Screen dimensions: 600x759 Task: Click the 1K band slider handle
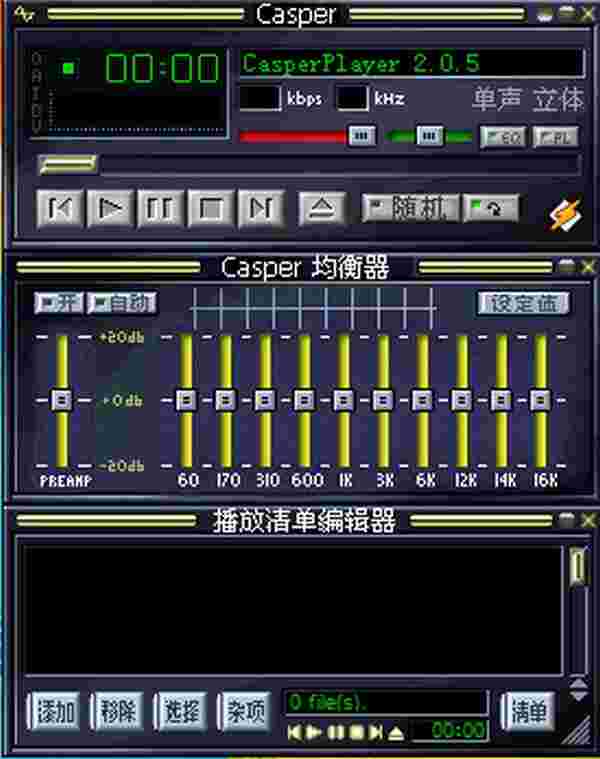tap(344, 400)
